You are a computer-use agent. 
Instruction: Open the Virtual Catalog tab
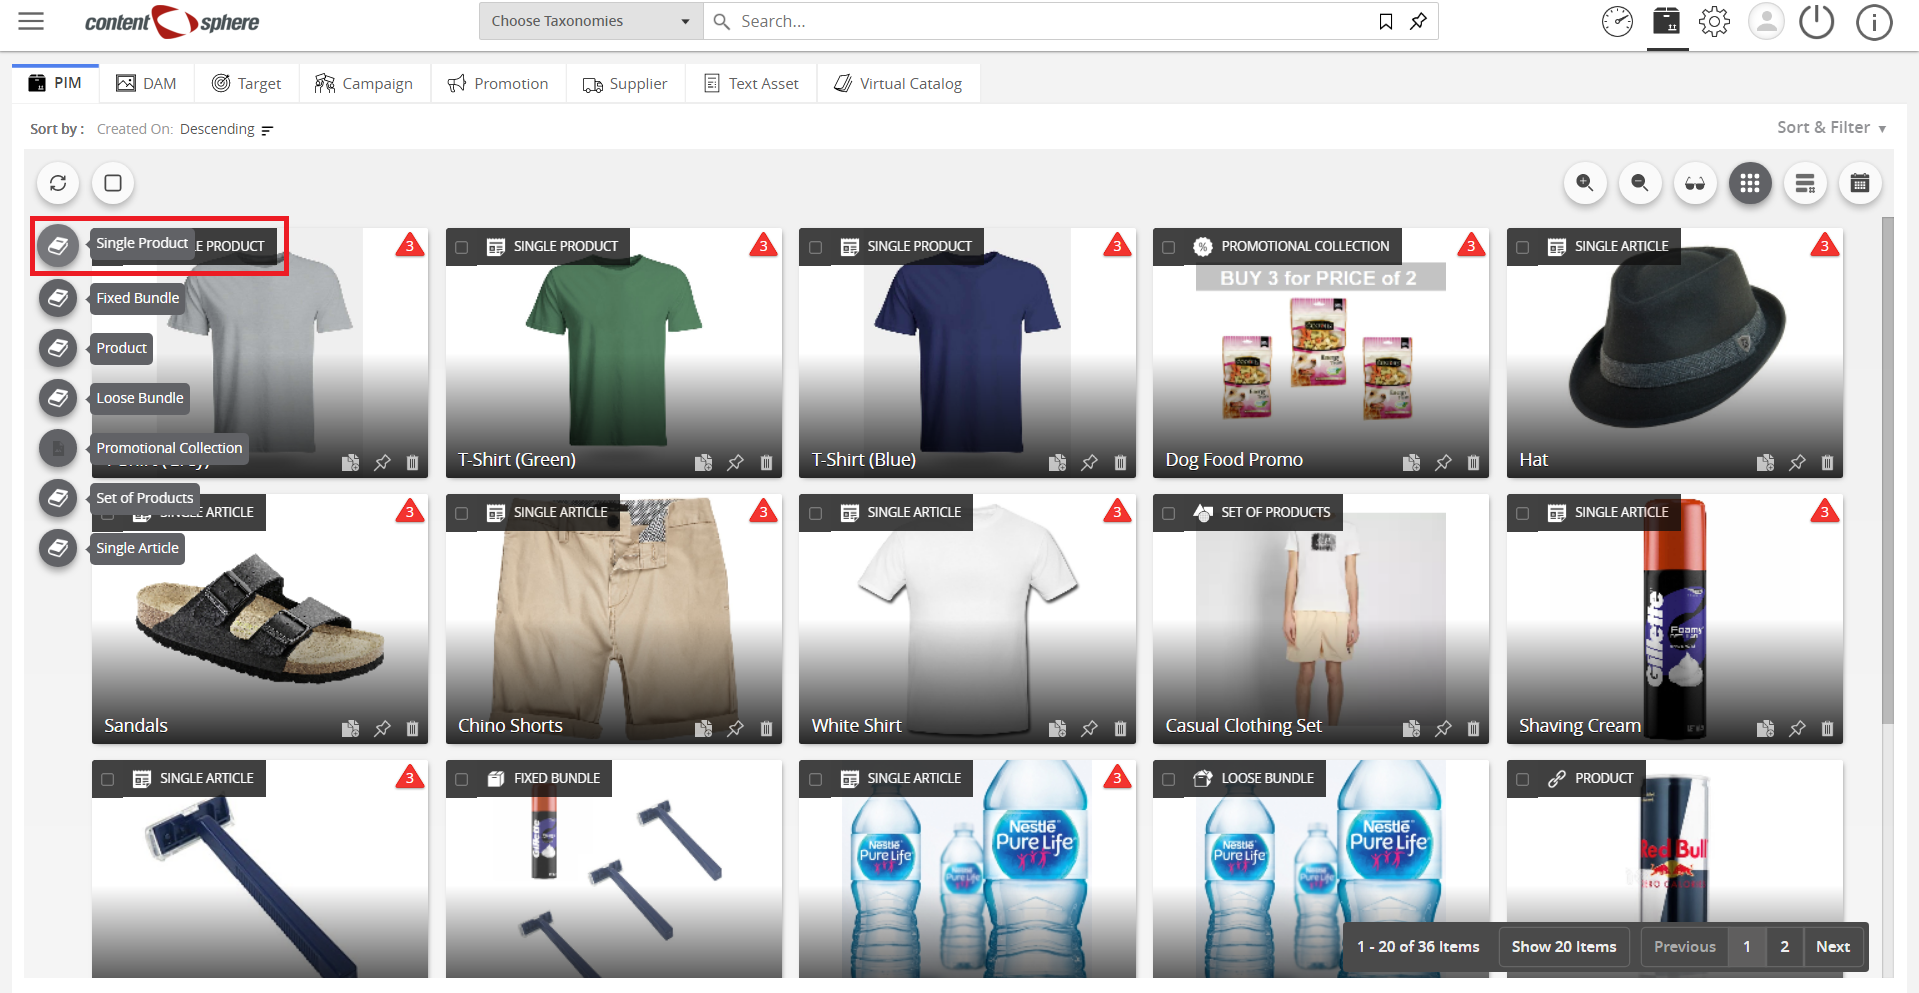point(898,83)
